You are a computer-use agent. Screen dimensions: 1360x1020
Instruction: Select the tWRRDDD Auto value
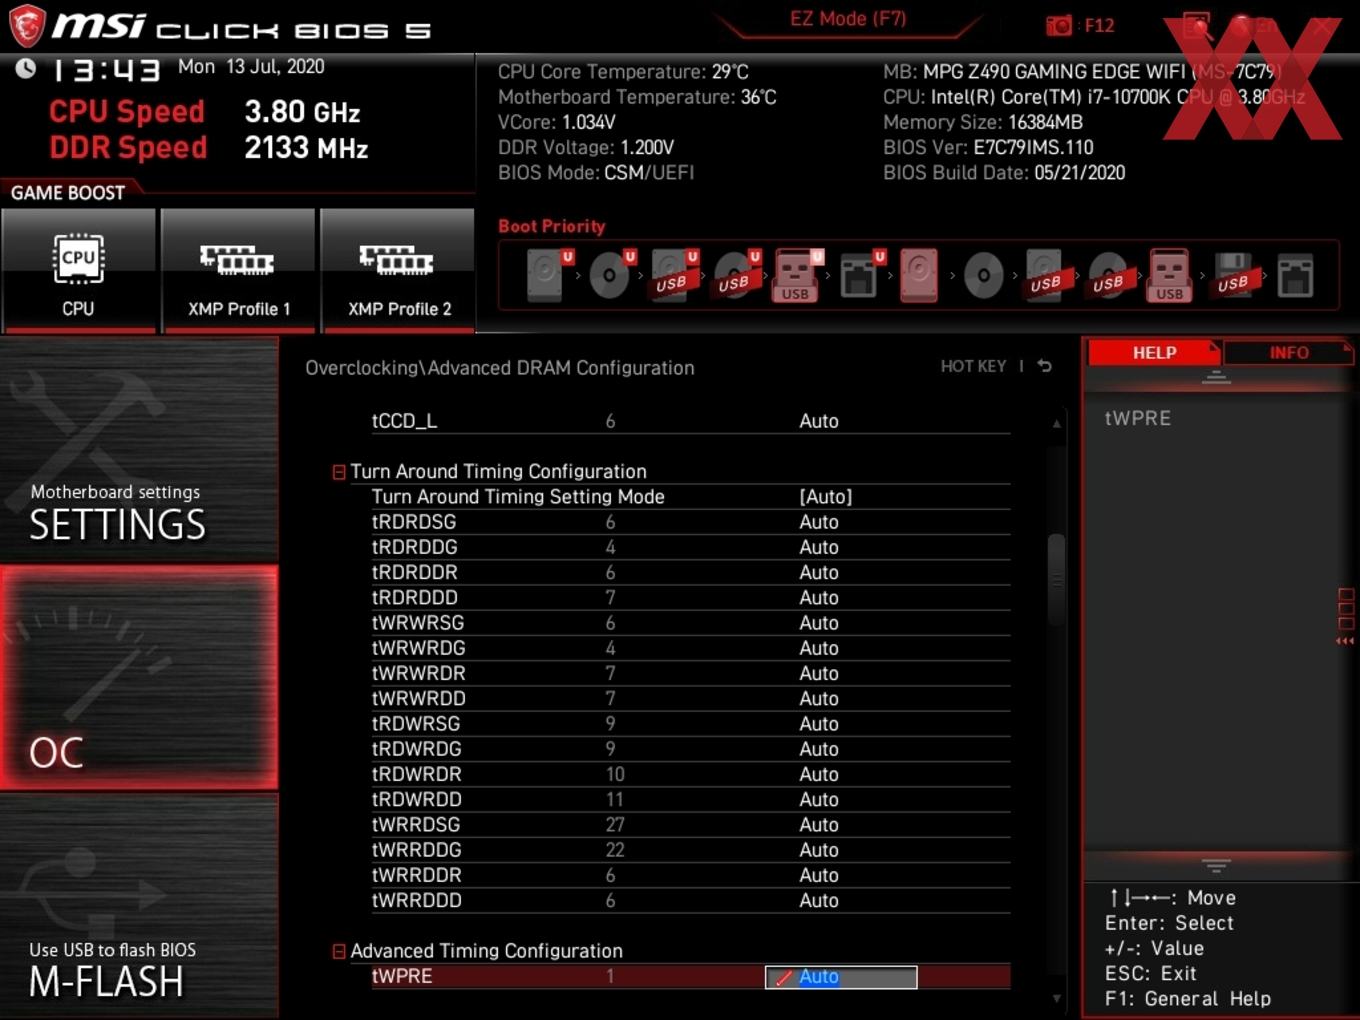(818, 900)
